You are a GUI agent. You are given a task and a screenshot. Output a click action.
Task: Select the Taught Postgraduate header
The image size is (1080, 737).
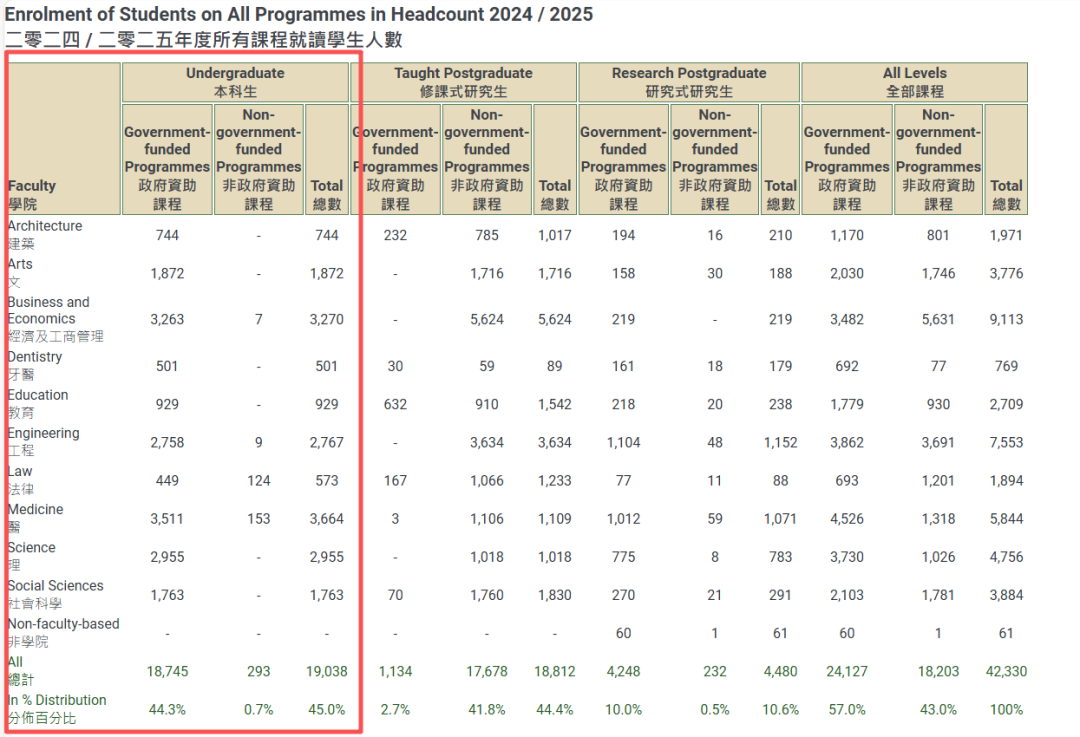[464, 81]
